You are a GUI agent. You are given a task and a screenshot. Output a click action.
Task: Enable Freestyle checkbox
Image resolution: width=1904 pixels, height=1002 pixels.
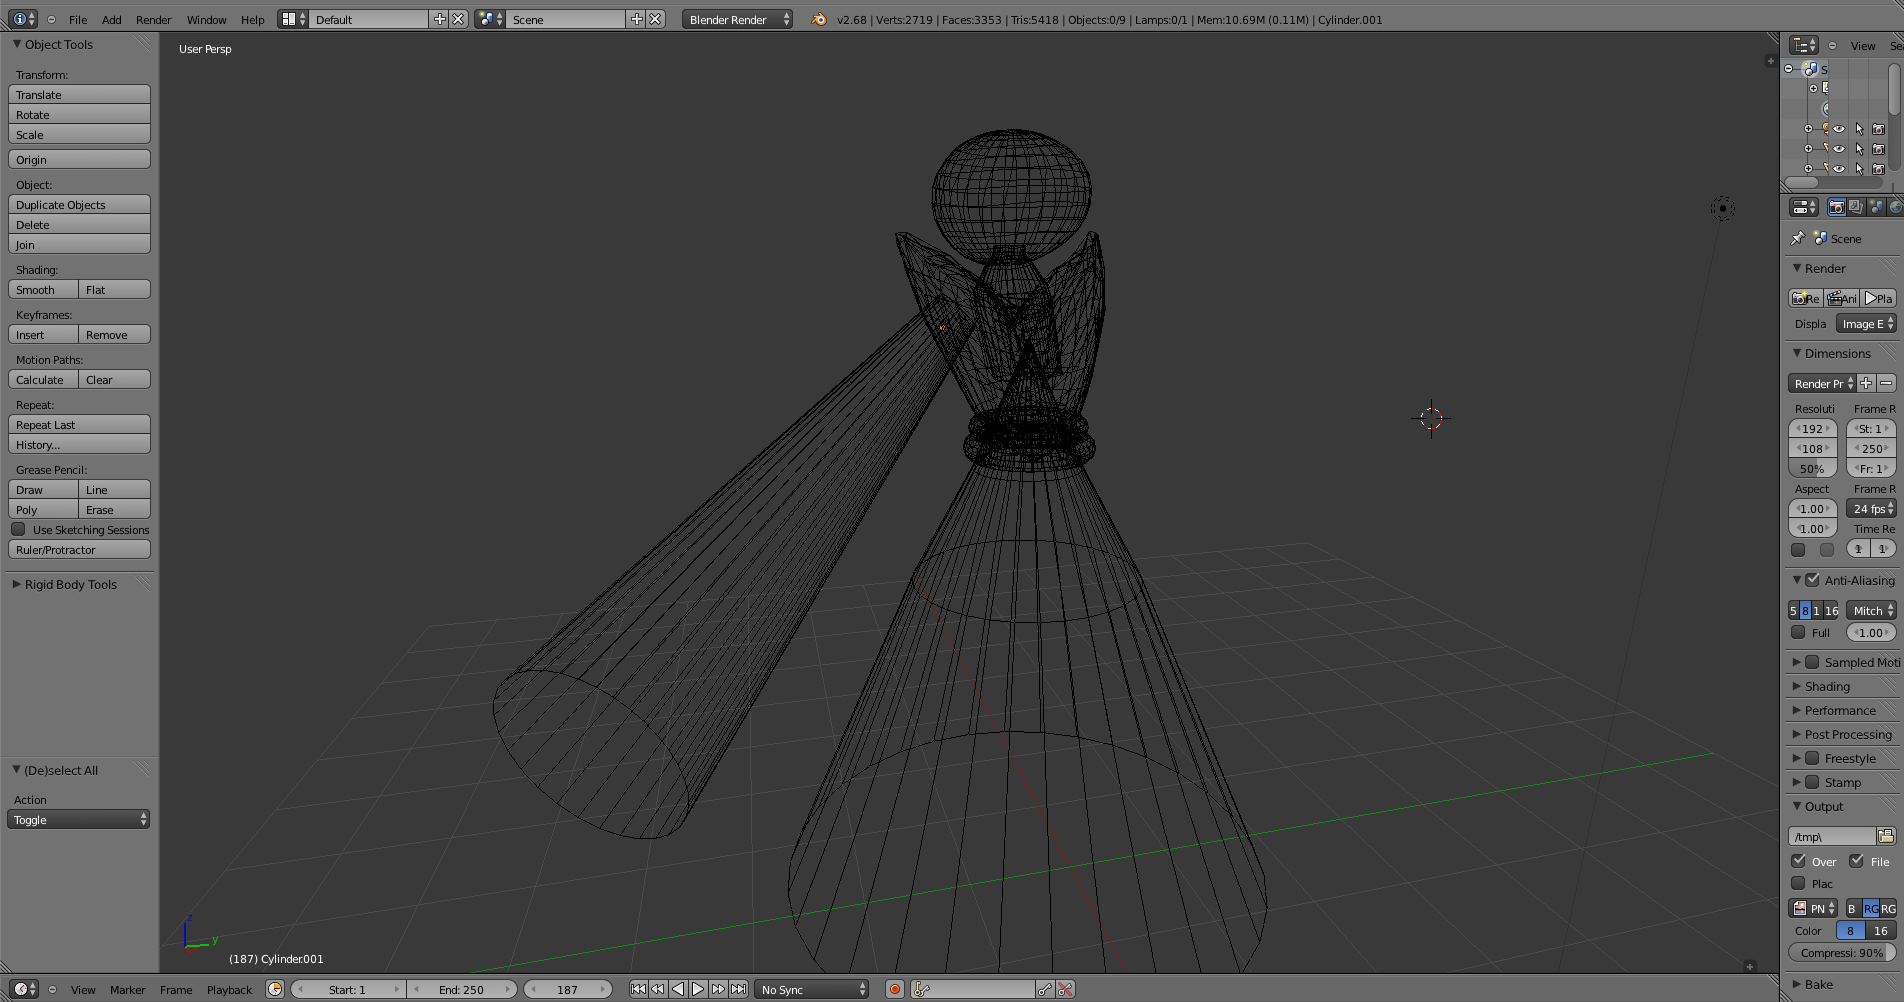pyautogui.click(x=1812, y=758)
